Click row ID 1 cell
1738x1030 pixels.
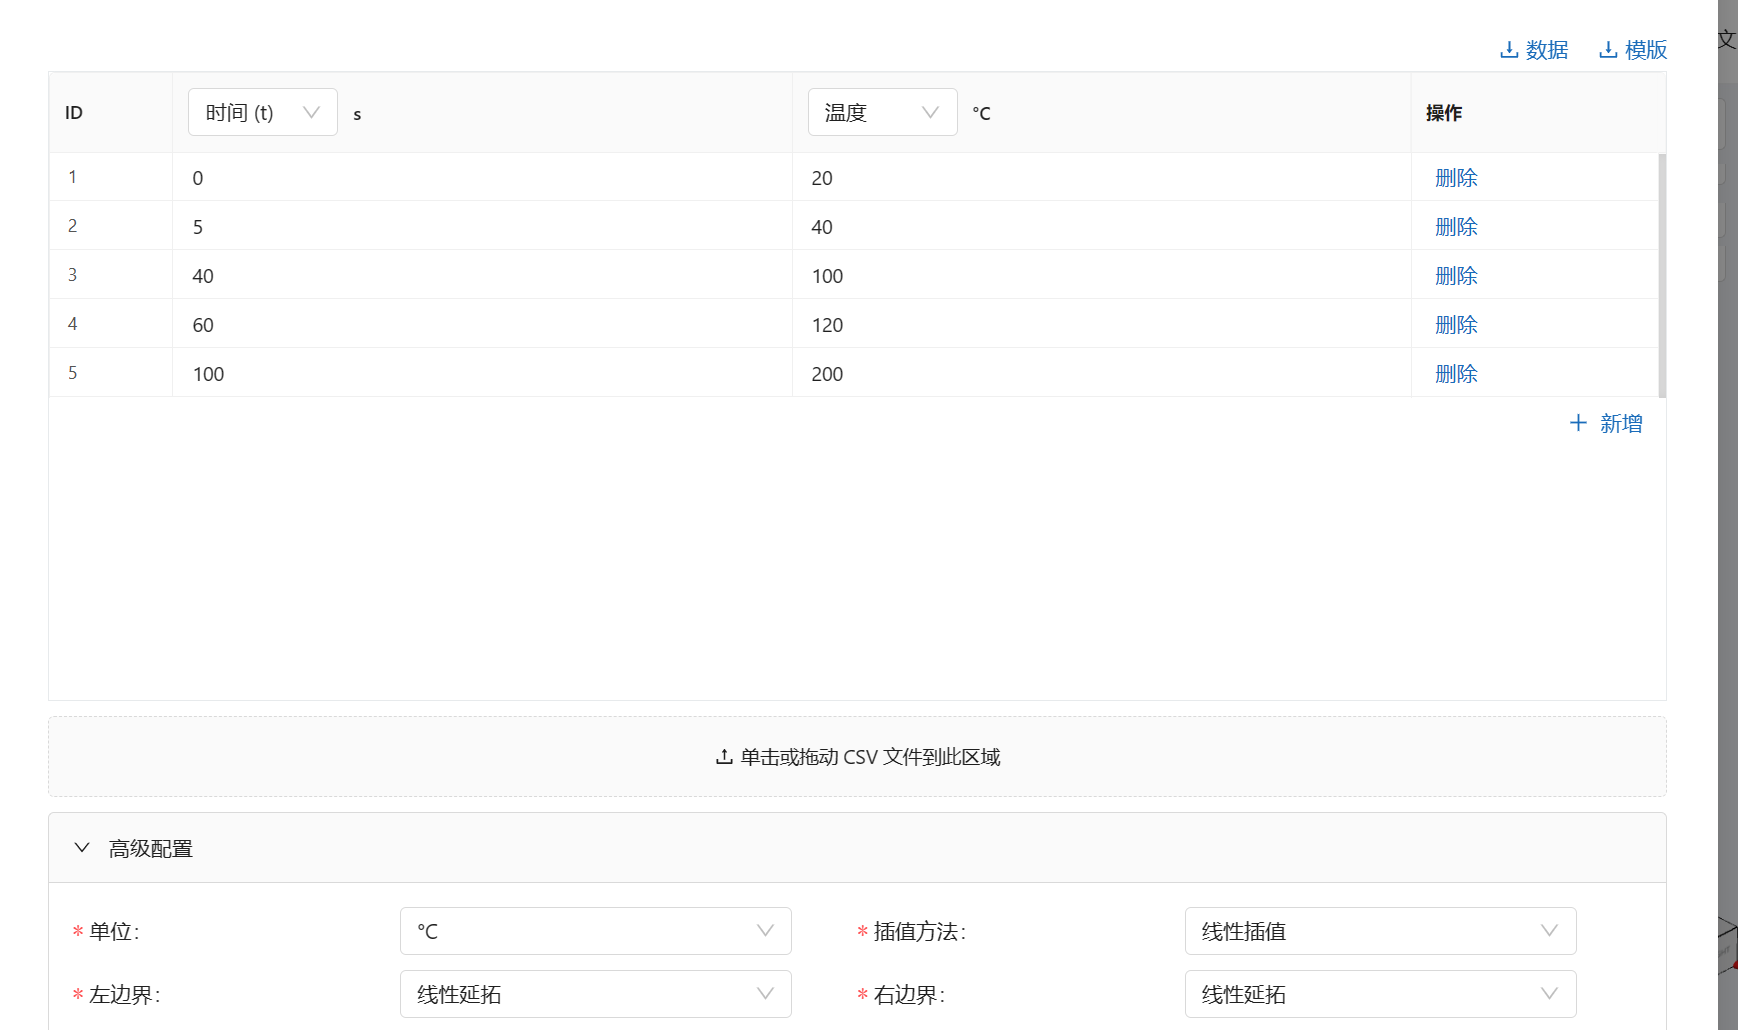click(110, 177)
